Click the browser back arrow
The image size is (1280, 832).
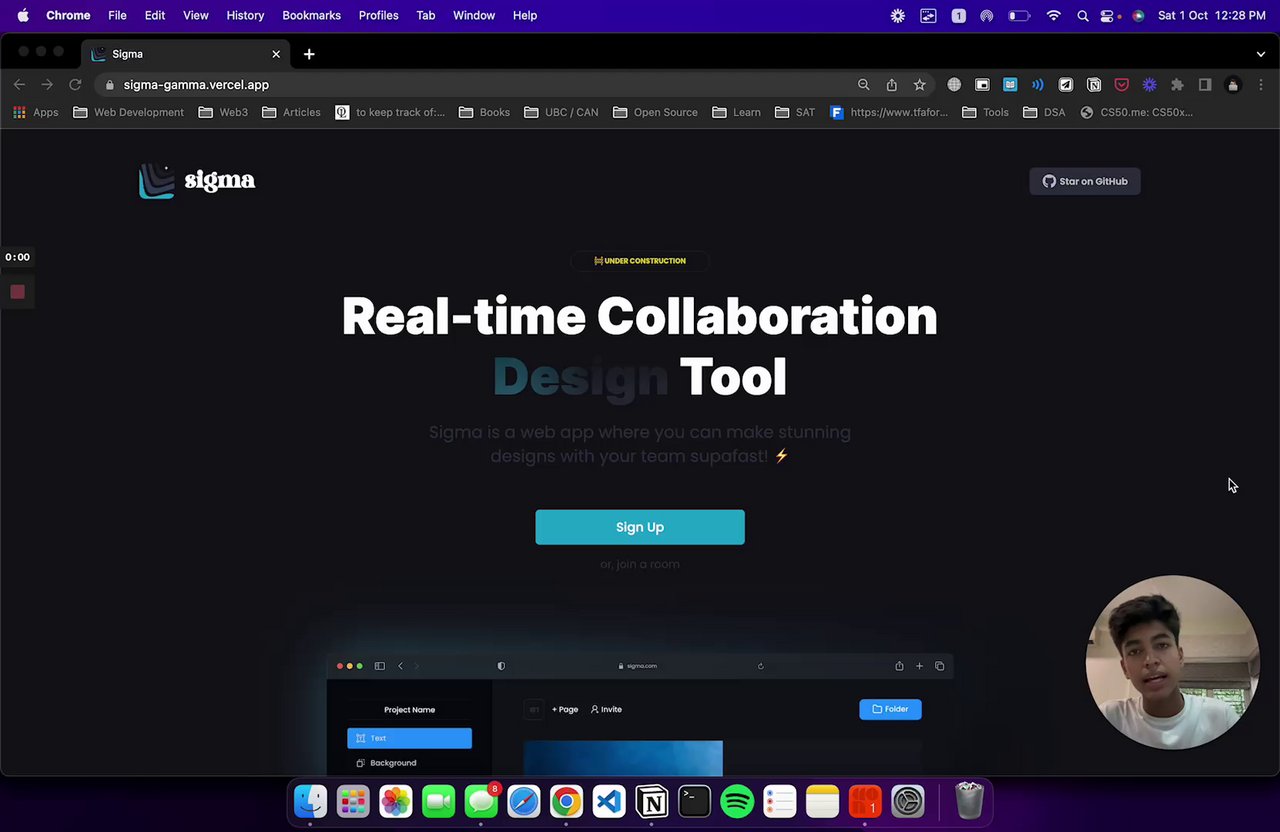click(19, 85)
